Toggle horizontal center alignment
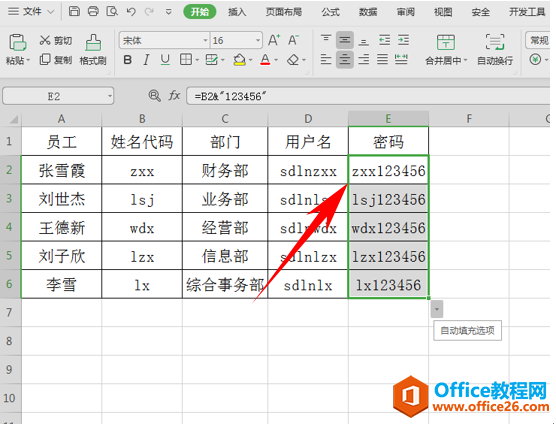Screen dimensions: 556x424 tap(345, 59)
